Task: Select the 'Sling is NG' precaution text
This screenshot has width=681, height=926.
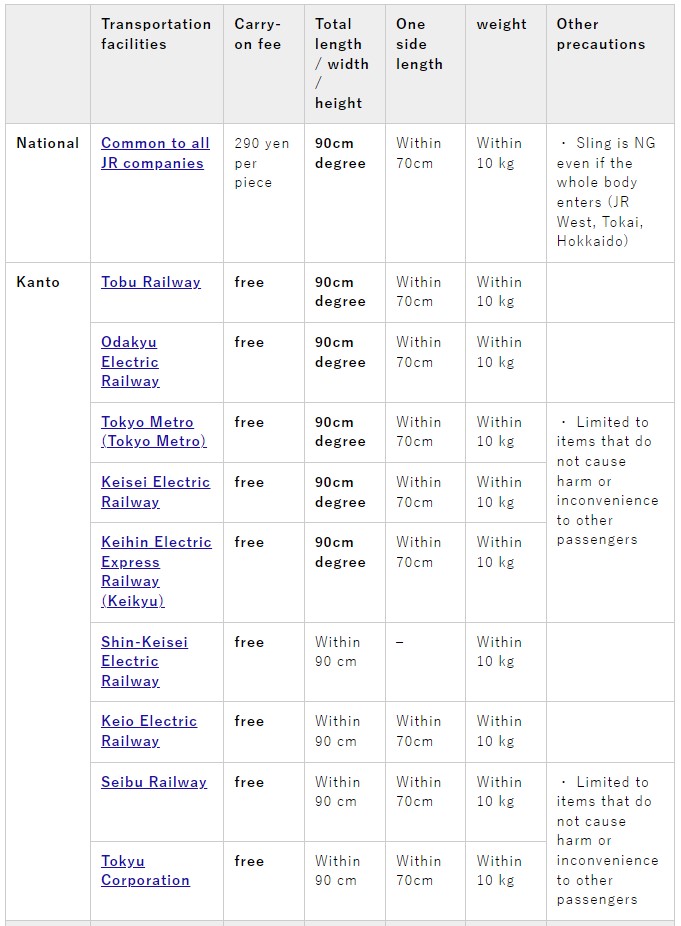Action: point(605,192)
